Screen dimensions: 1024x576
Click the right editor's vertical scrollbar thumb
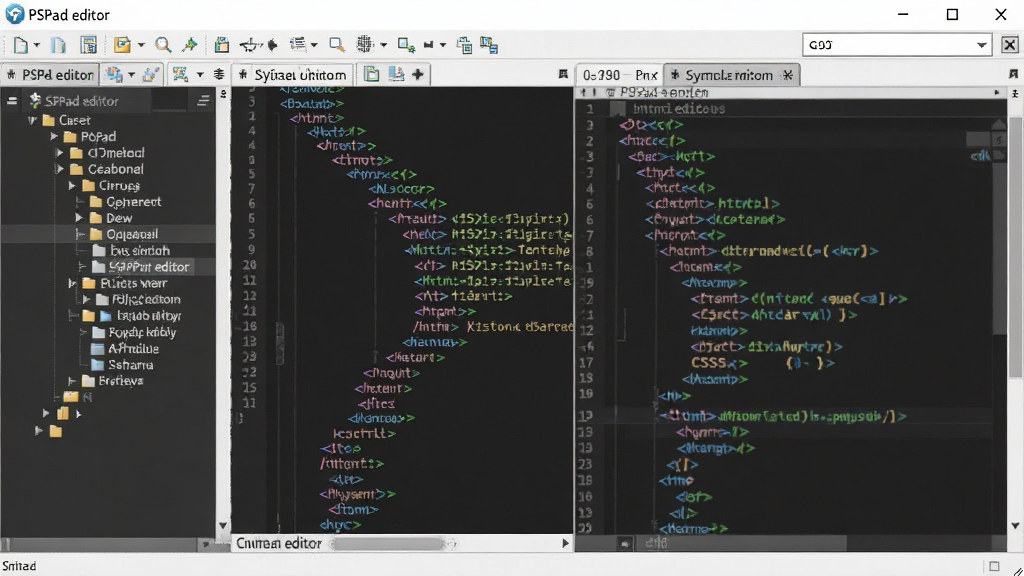[x=1014, y=248]
